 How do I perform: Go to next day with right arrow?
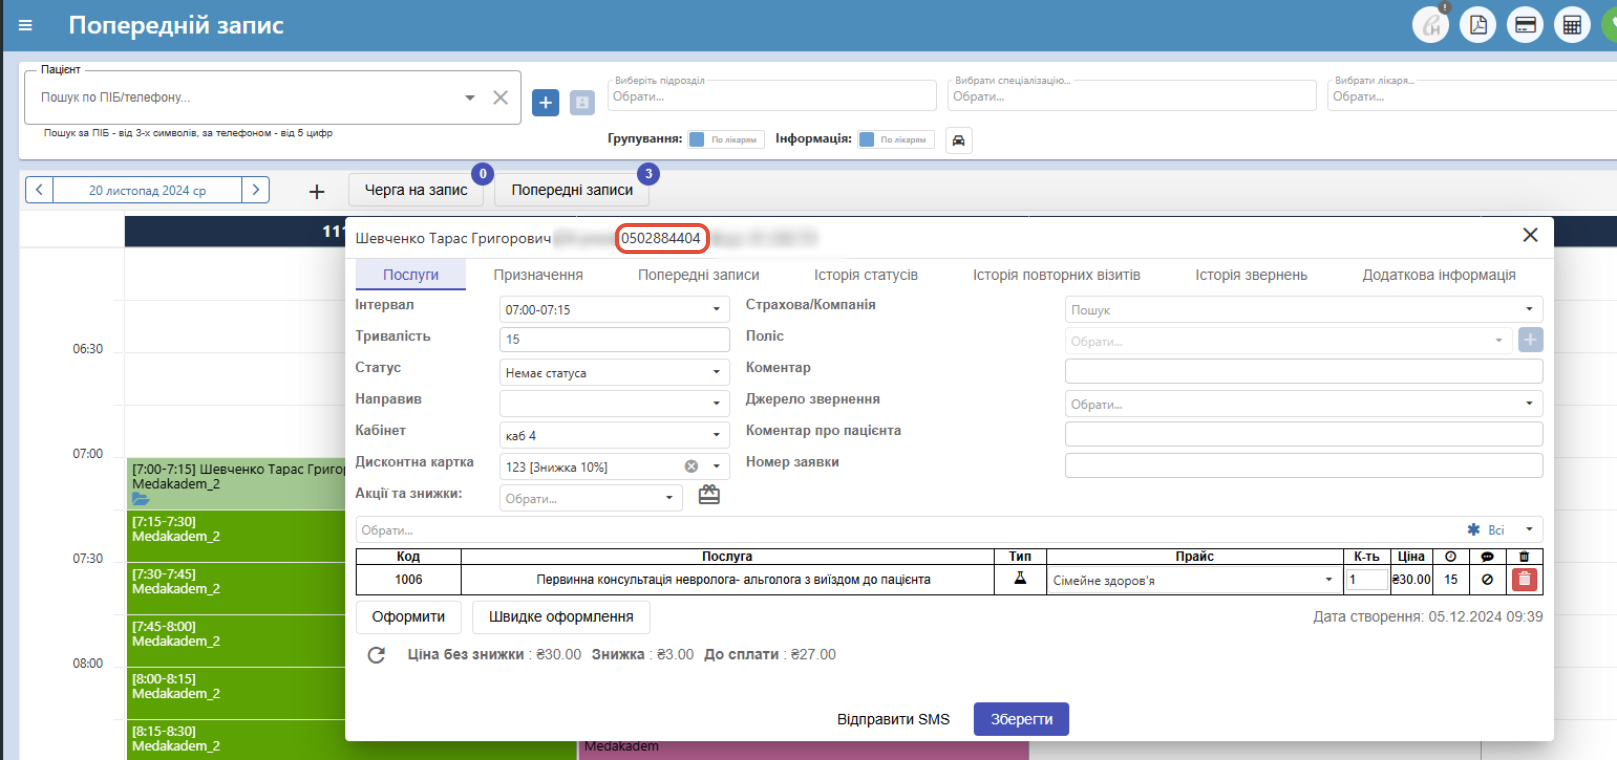(x=256, y=190)
